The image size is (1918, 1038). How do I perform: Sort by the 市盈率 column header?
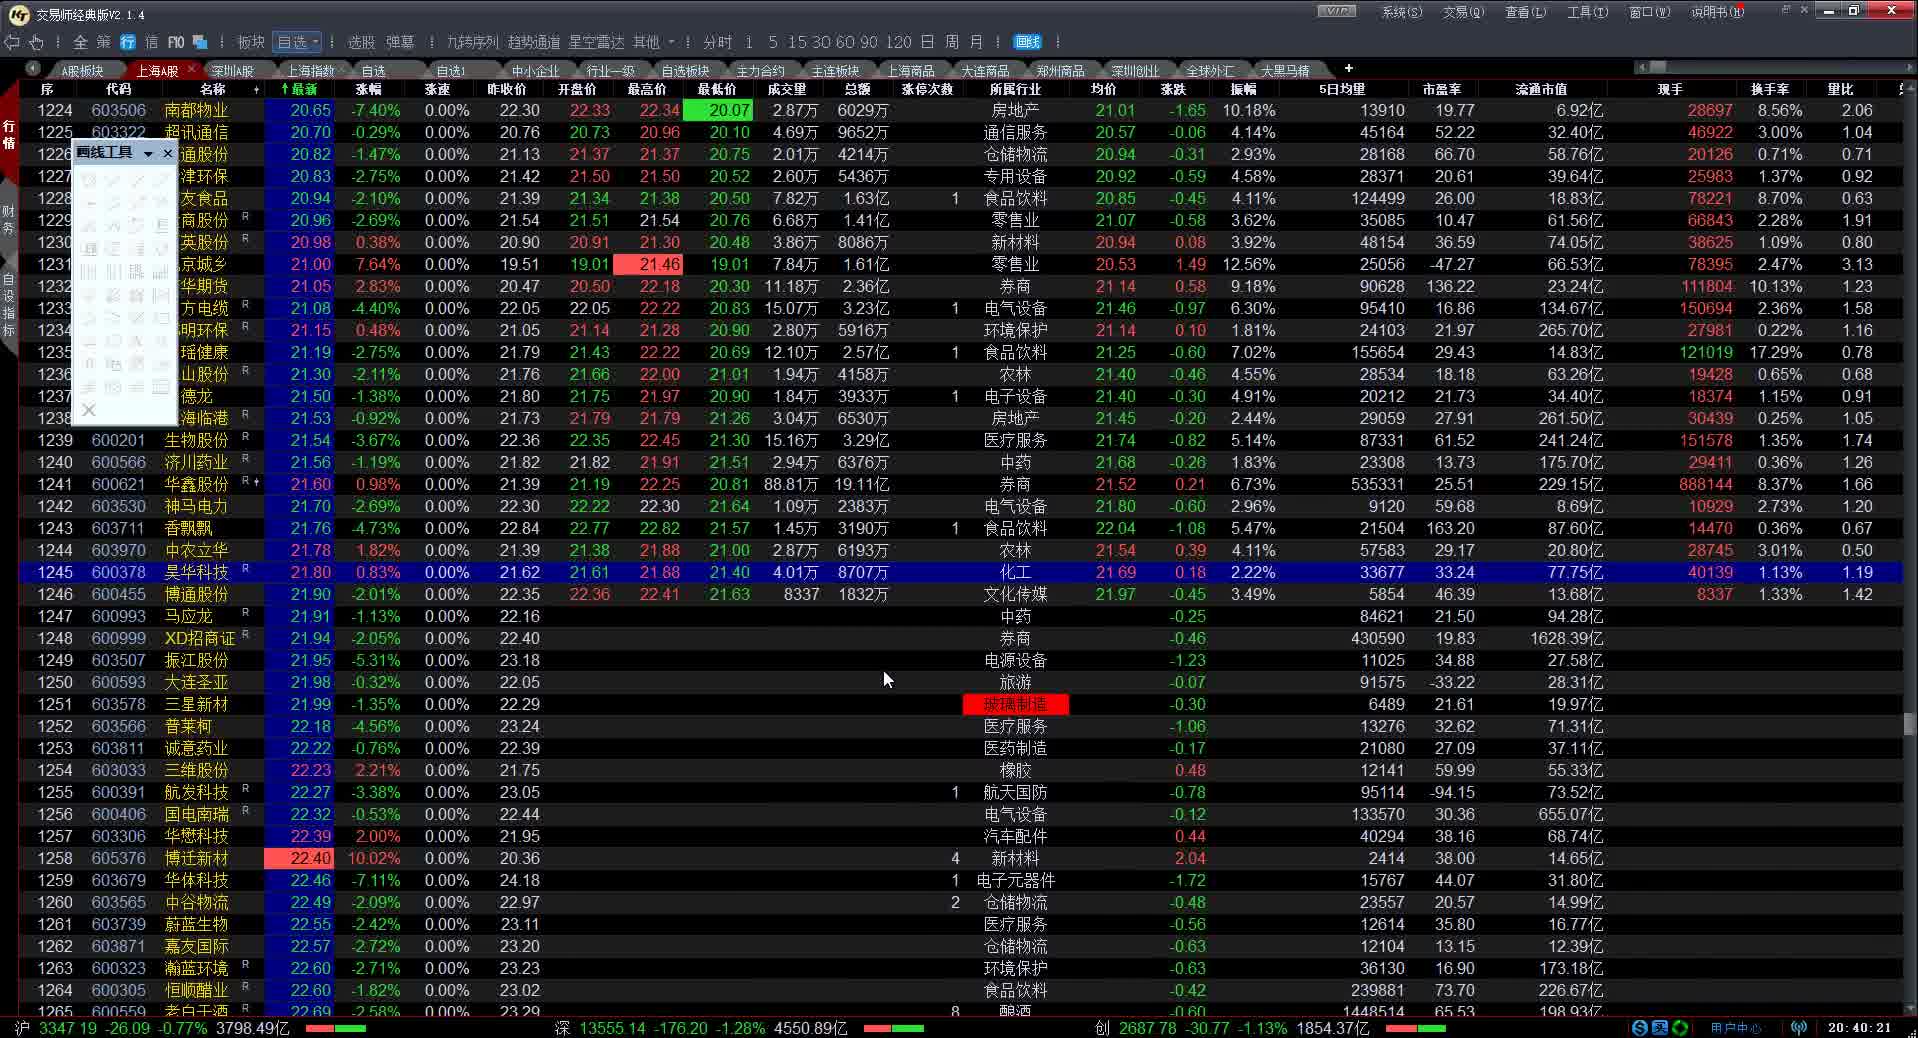1441,89
